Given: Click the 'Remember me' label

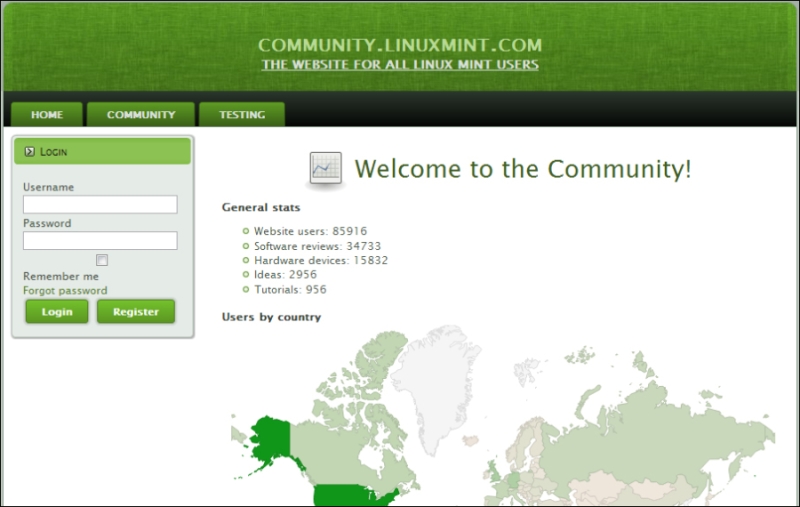Looking at the screenshot, I should pos(61,276).
